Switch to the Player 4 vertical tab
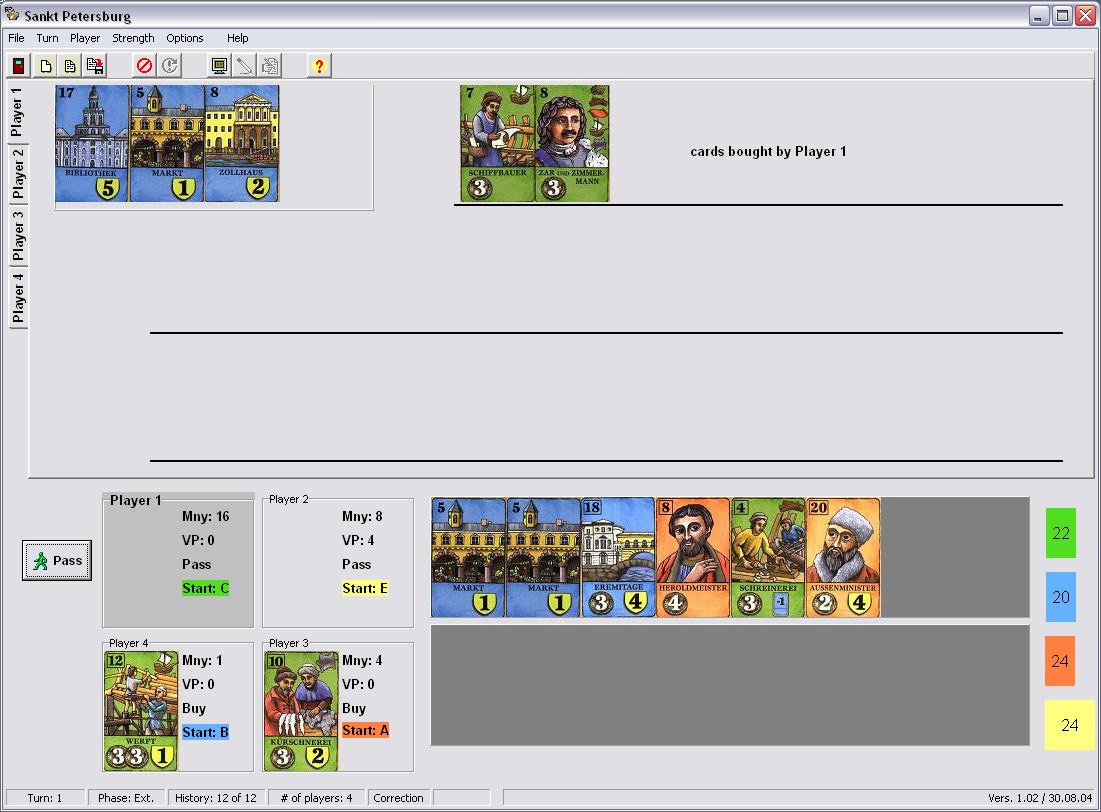 pos(18,298)
